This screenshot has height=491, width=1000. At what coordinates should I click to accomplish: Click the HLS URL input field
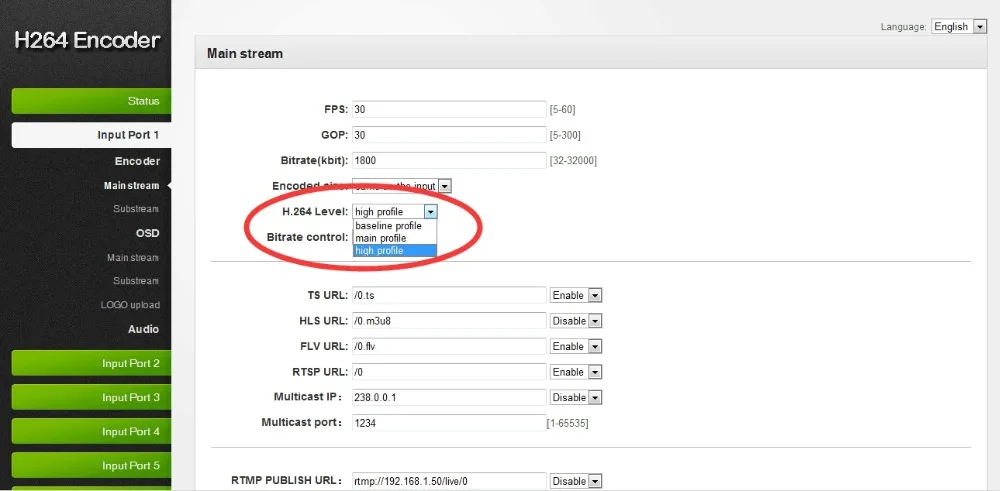(x=450, y=321)
